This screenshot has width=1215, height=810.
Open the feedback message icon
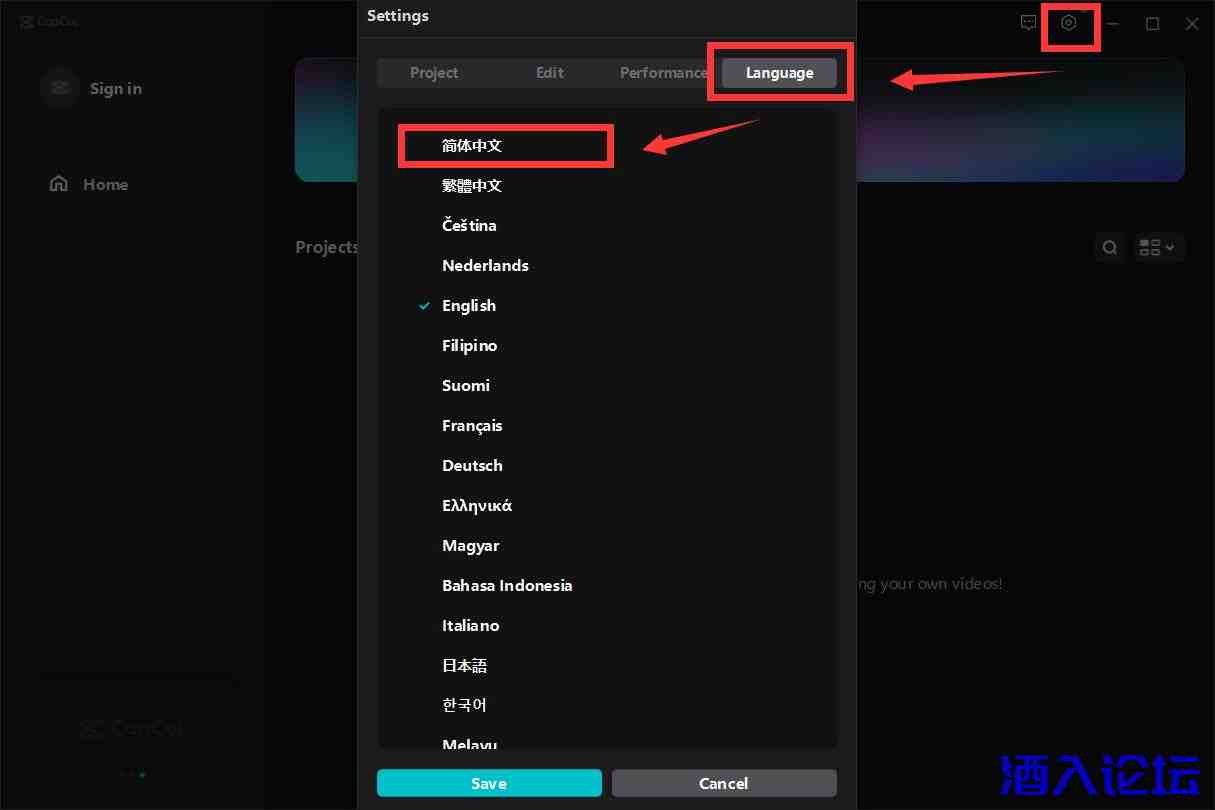coord(1028,23)
